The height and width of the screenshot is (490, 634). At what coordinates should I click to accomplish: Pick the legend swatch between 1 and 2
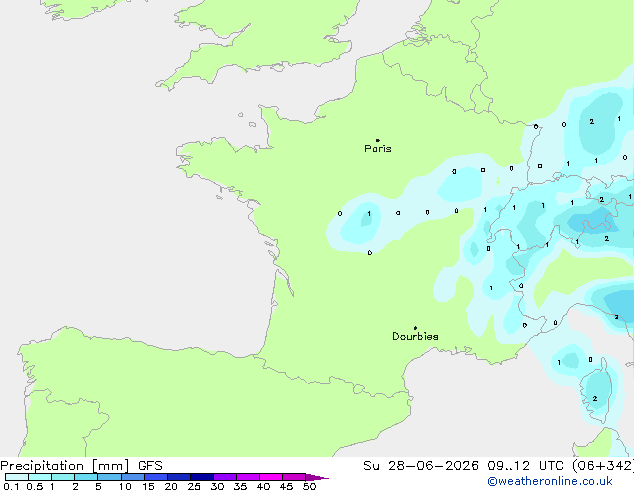point(63,477)
